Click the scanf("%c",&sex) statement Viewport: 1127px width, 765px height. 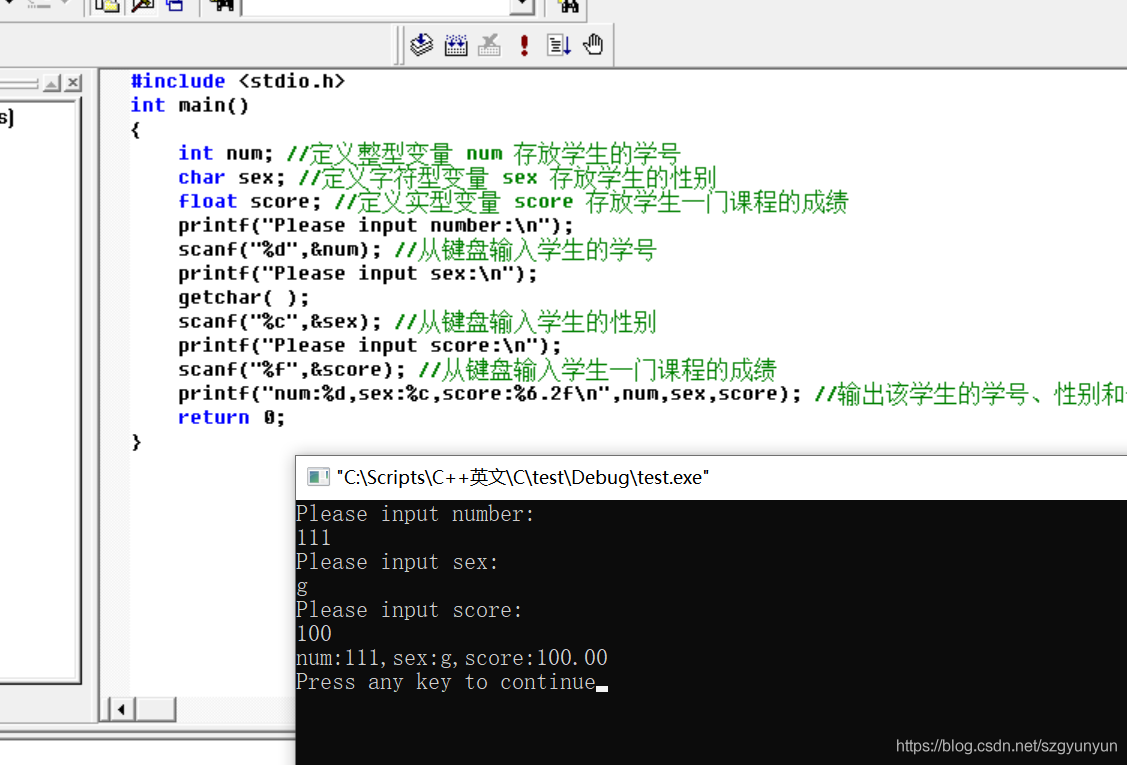click(280, 321)
